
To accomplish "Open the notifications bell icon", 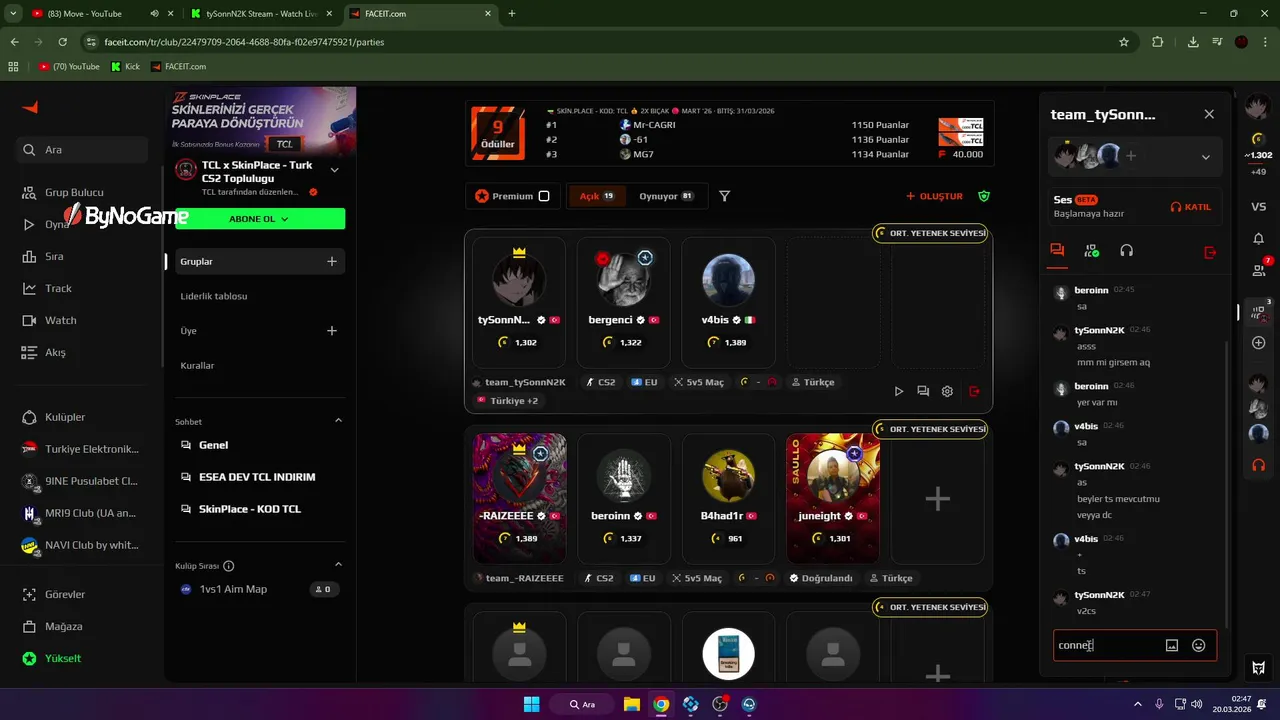I will point(1259,239).
